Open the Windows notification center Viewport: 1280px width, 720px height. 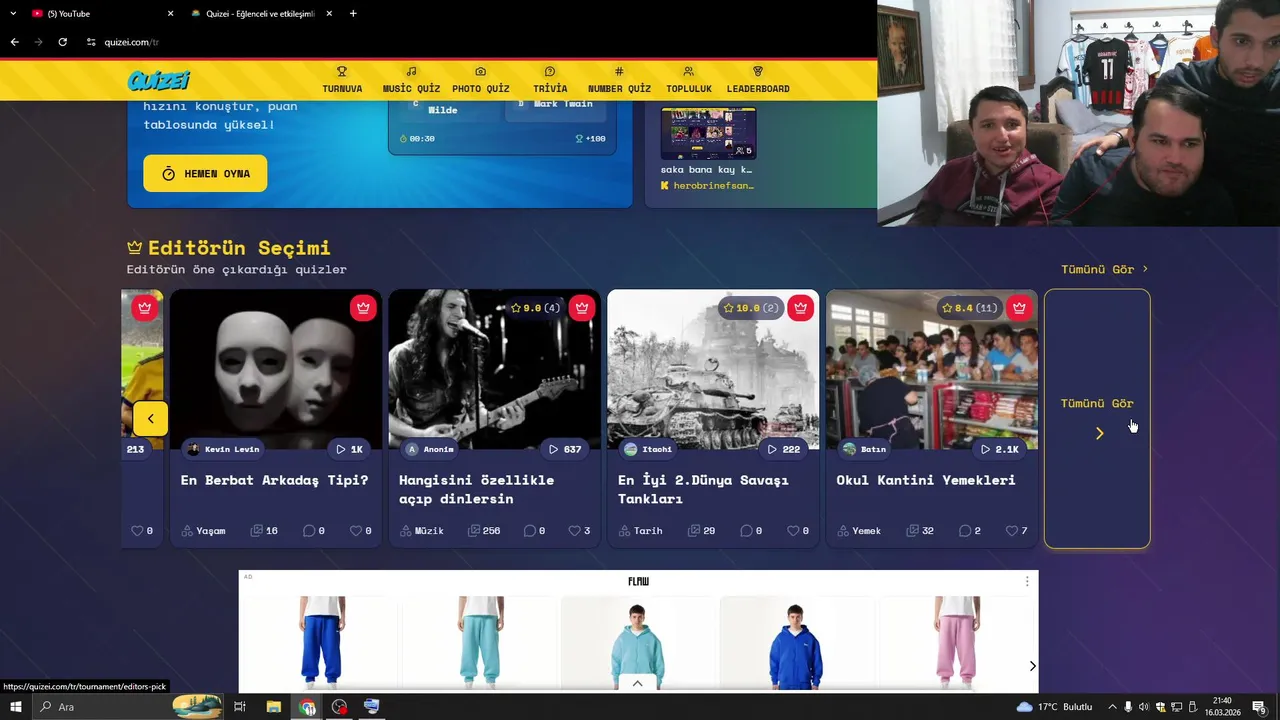pos(1259,707)
